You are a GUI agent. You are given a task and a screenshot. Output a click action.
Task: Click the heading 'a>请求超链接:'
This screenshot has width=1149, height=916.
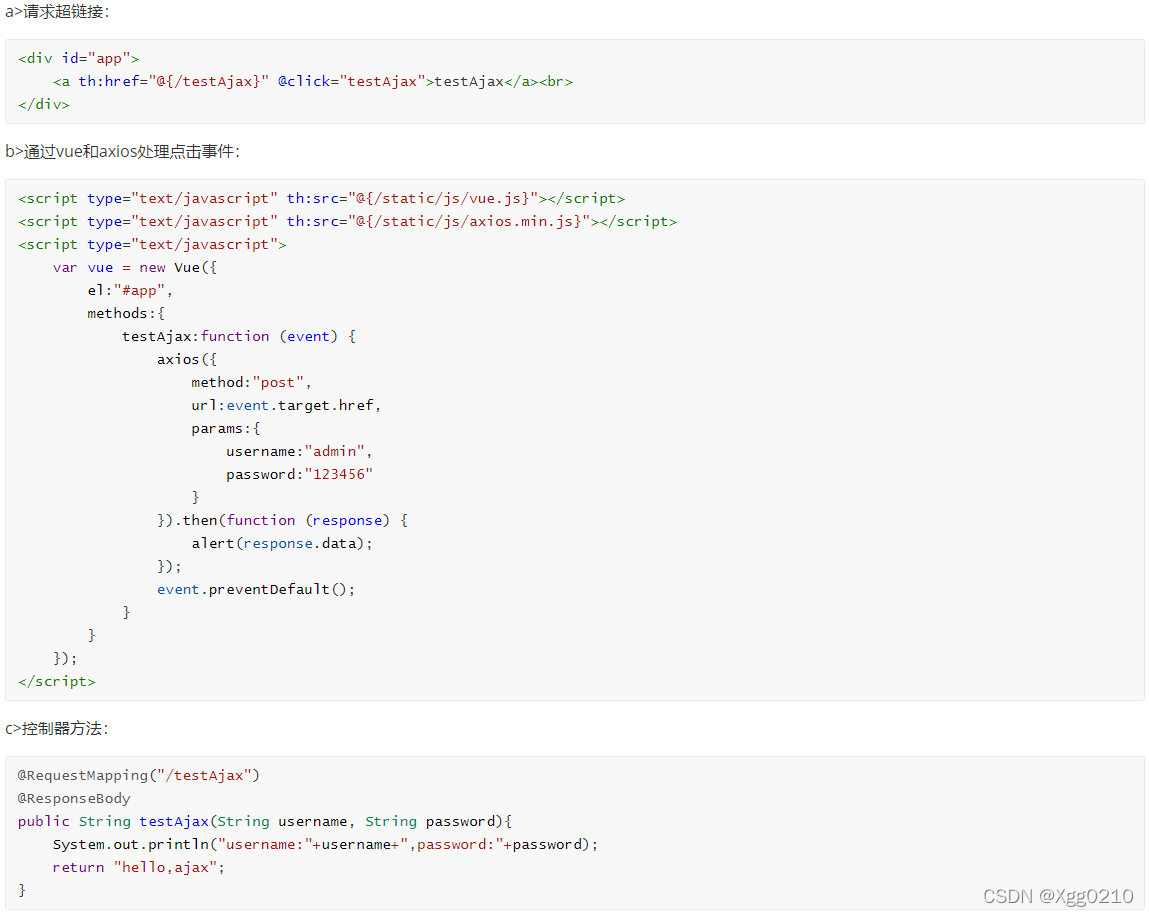tap(57, 12)
